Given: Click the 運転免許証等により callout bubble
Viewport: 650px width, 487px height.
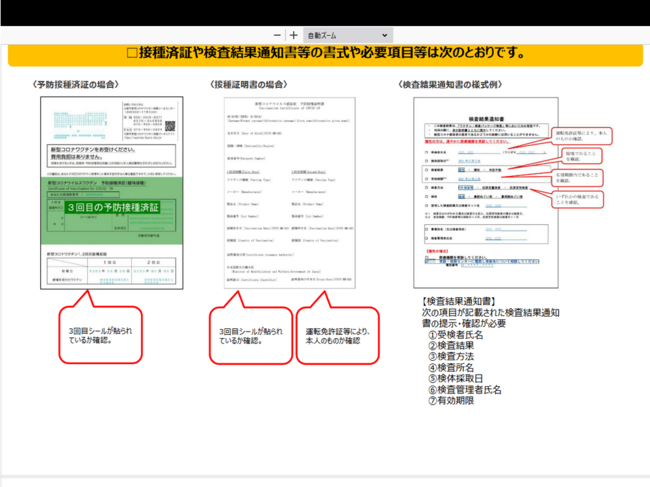Looking at the screenshot, I should coord(339,334).
